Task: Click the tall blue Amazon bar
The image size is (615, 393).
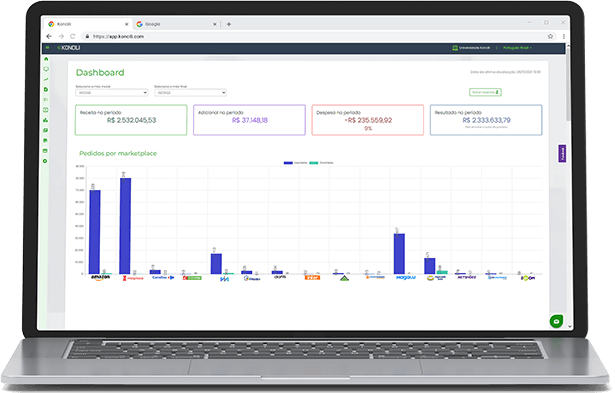Action: coord(95,232)
